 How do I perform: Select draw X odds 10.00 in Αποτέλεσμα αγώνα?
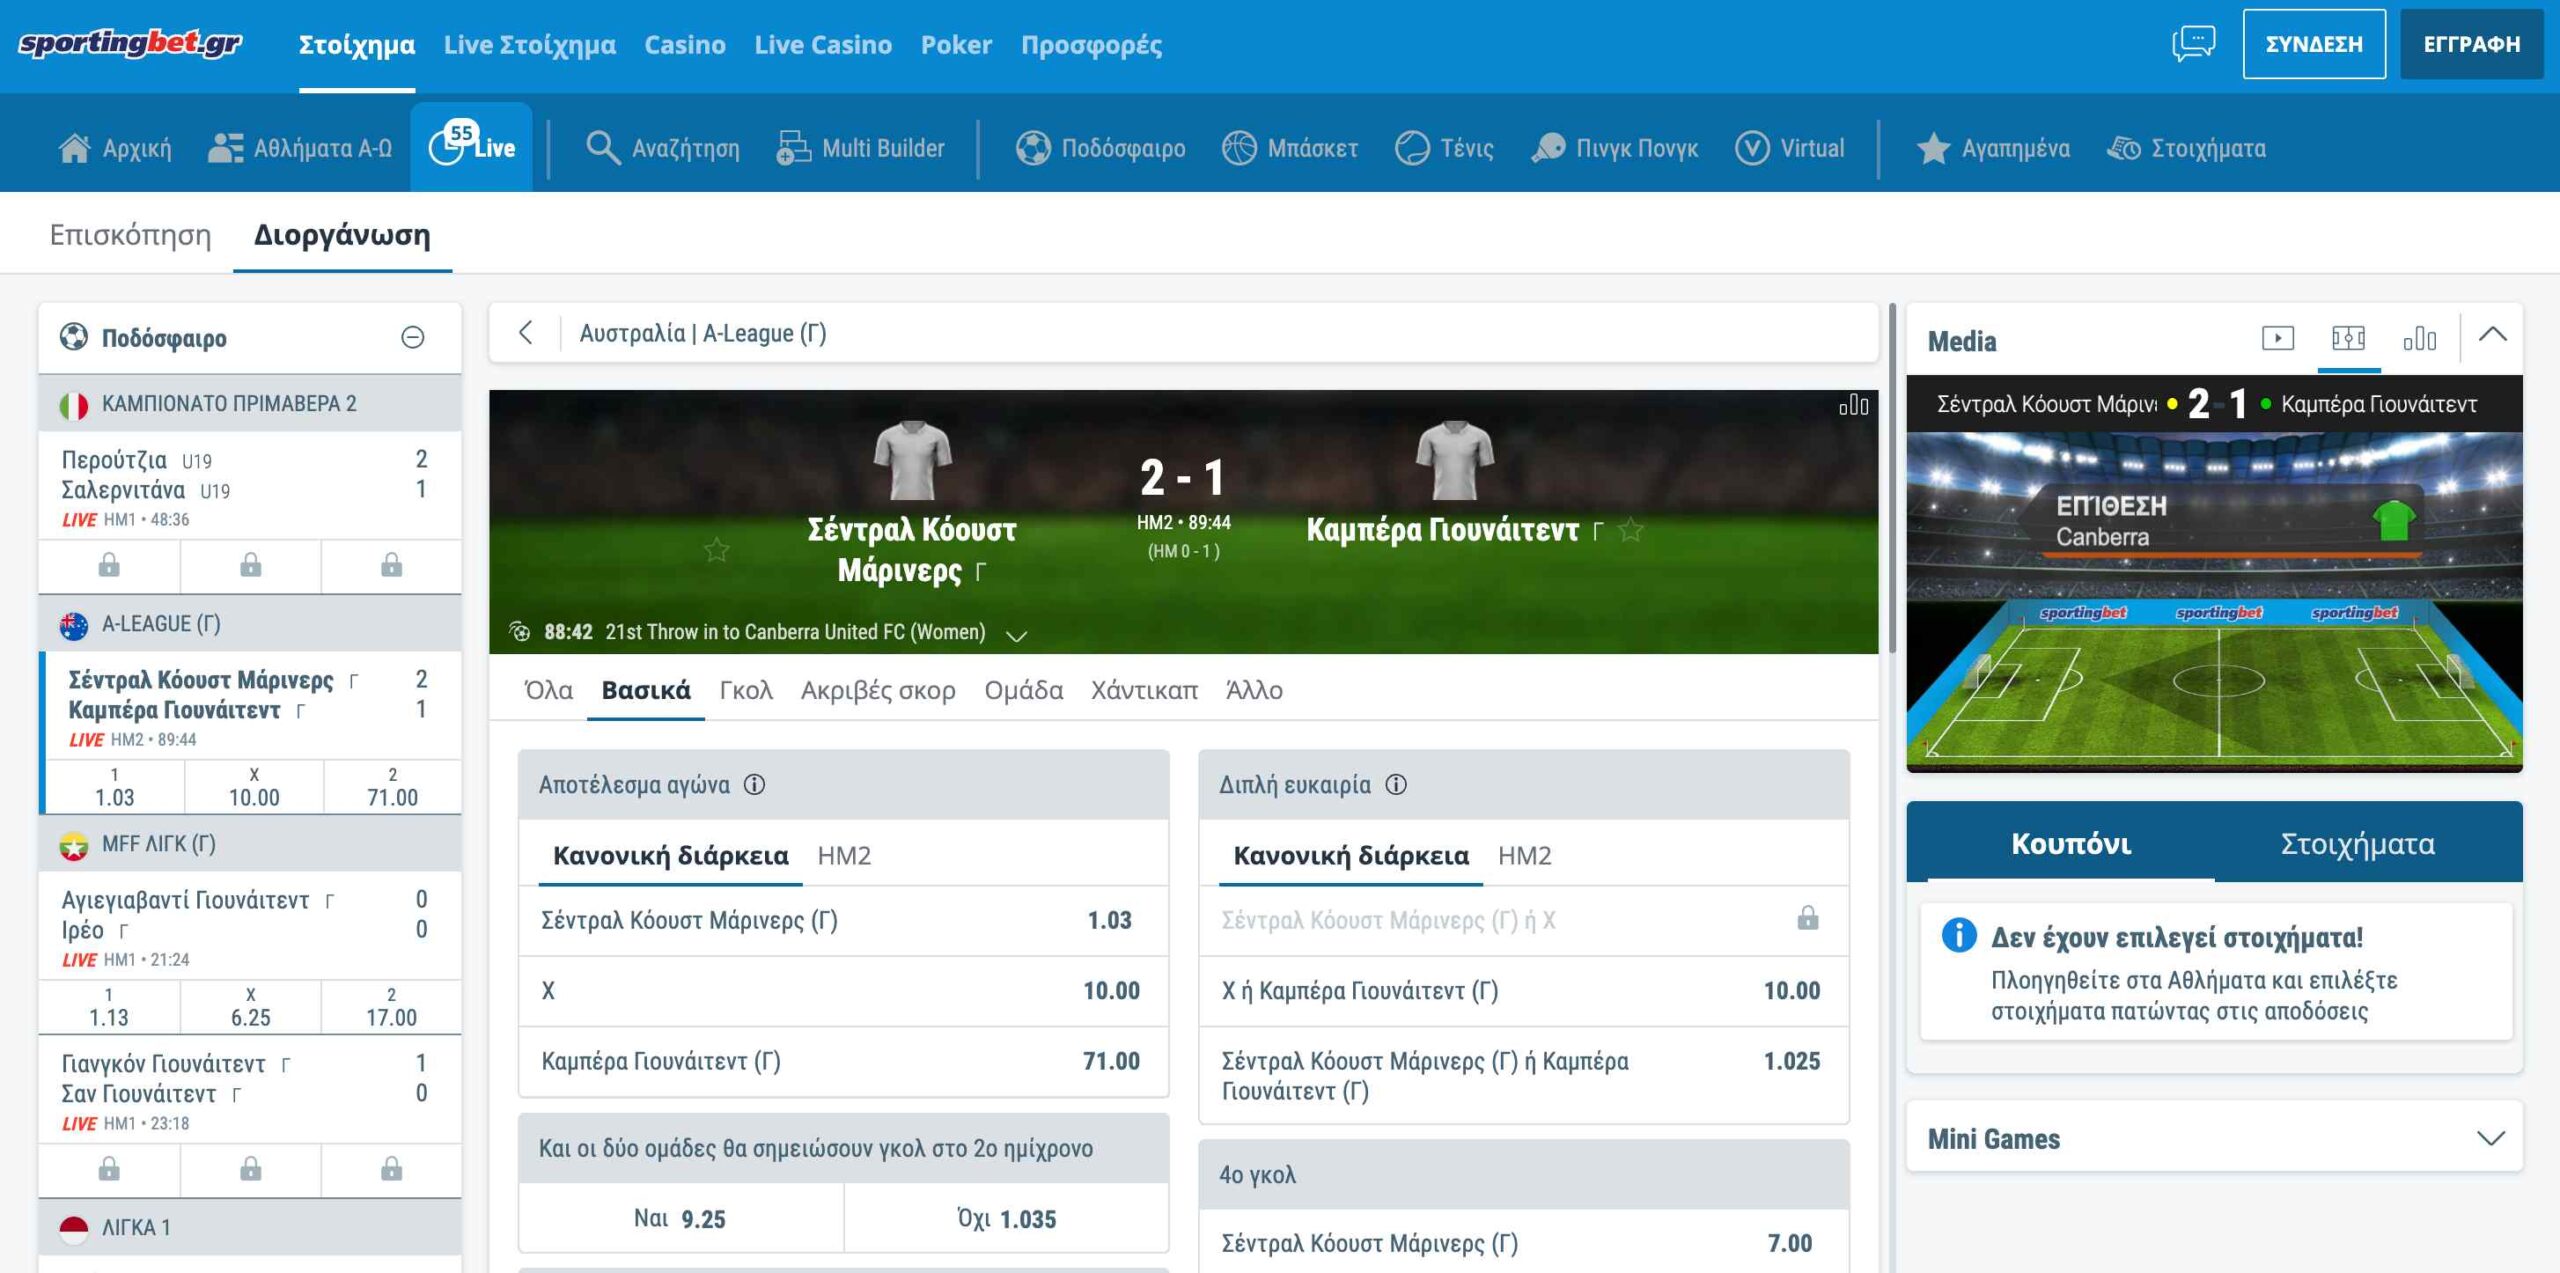[844, 991]
